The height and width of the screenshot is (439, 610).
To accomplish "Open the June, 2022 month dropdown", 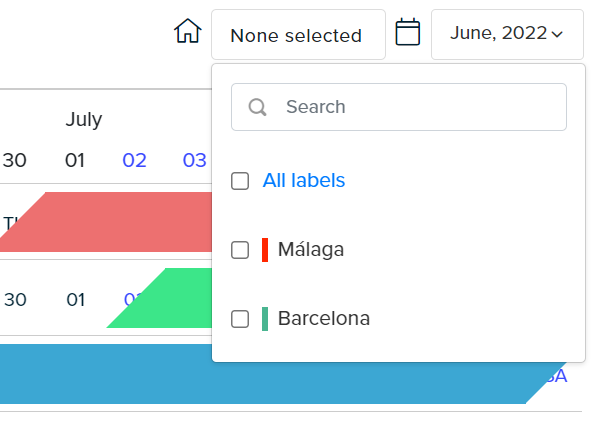I will 507,34.
